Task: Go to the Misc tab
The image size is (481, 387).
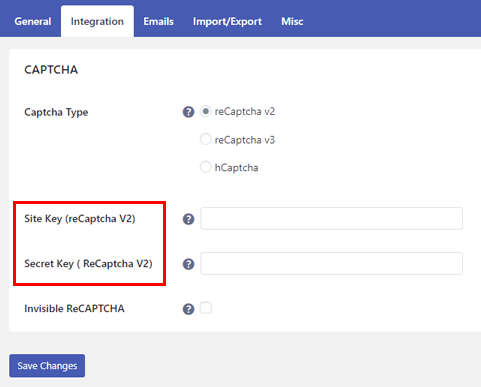Action: tap(292, 21)
